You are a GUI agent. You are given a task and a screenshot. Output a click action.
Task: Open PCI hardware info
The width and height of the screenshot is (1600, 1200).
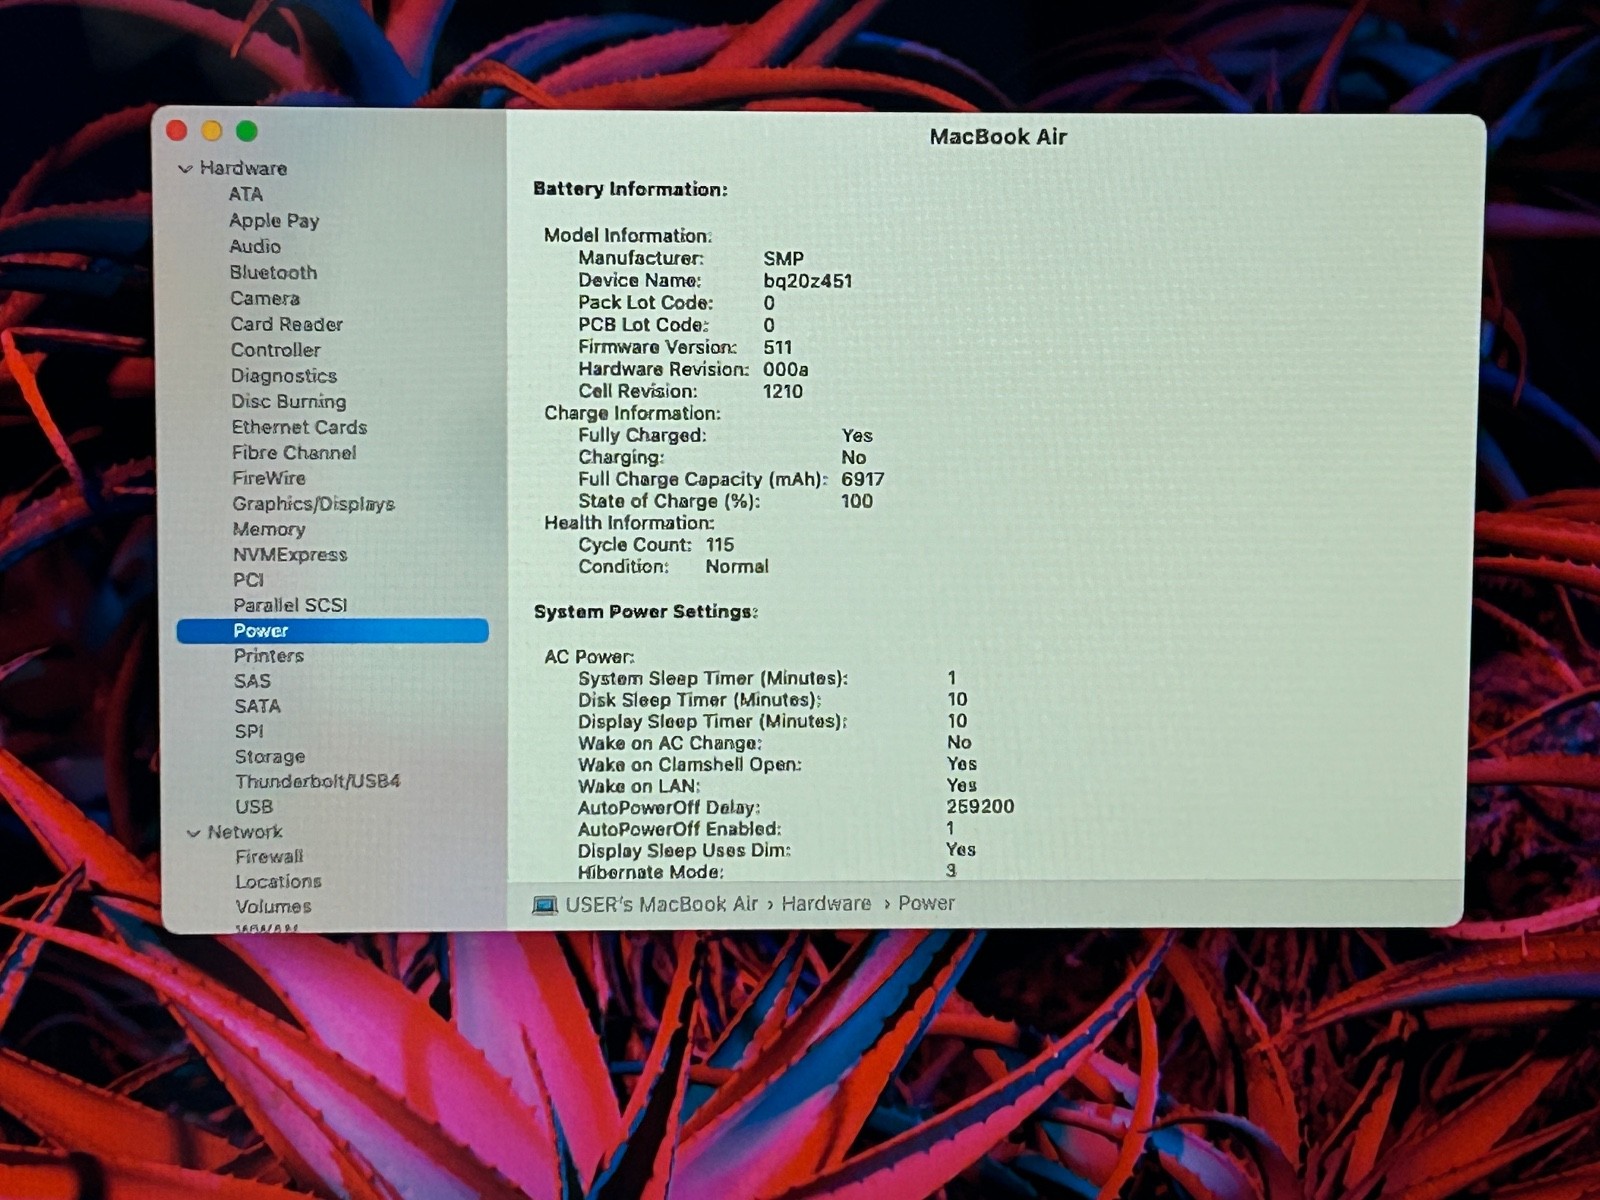click(x=249, y=580)
